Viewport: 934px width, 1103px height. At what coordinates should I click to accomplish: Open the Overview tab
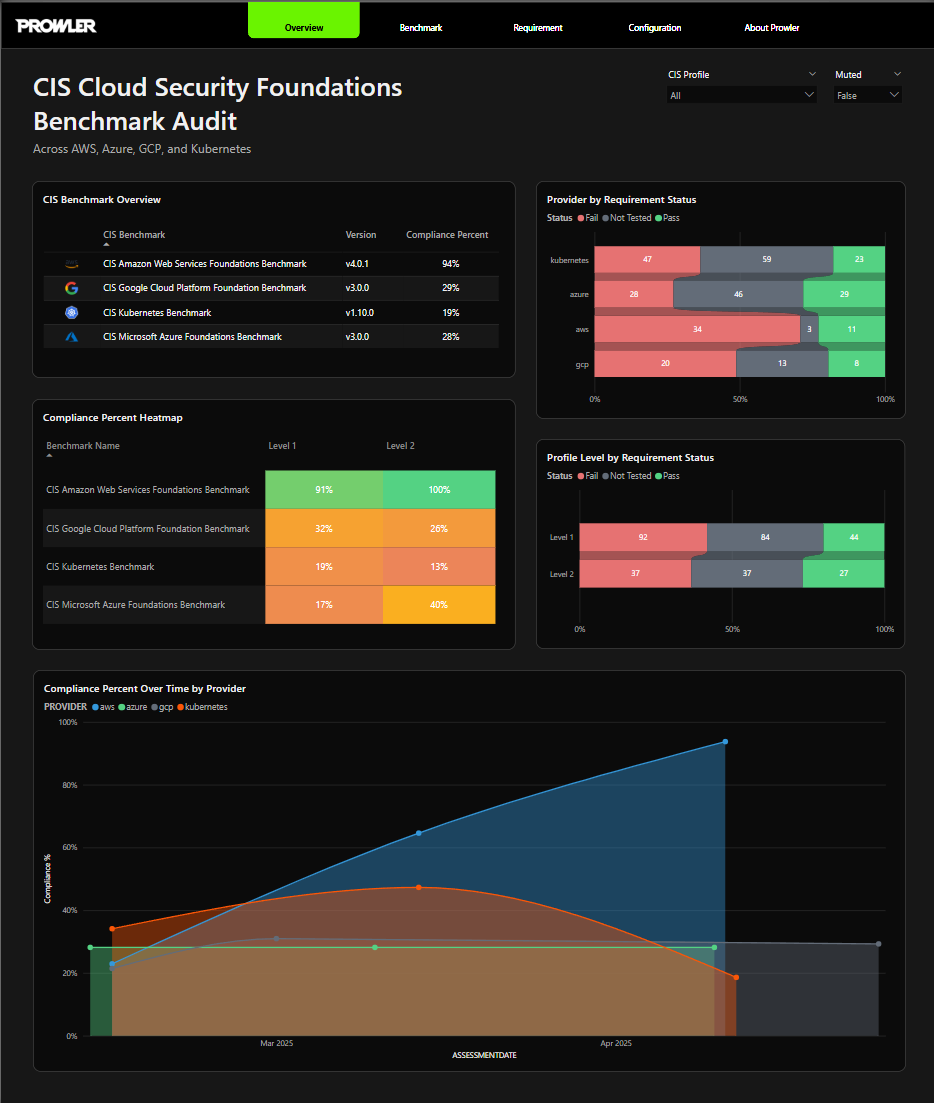click(x=304, y=20)
